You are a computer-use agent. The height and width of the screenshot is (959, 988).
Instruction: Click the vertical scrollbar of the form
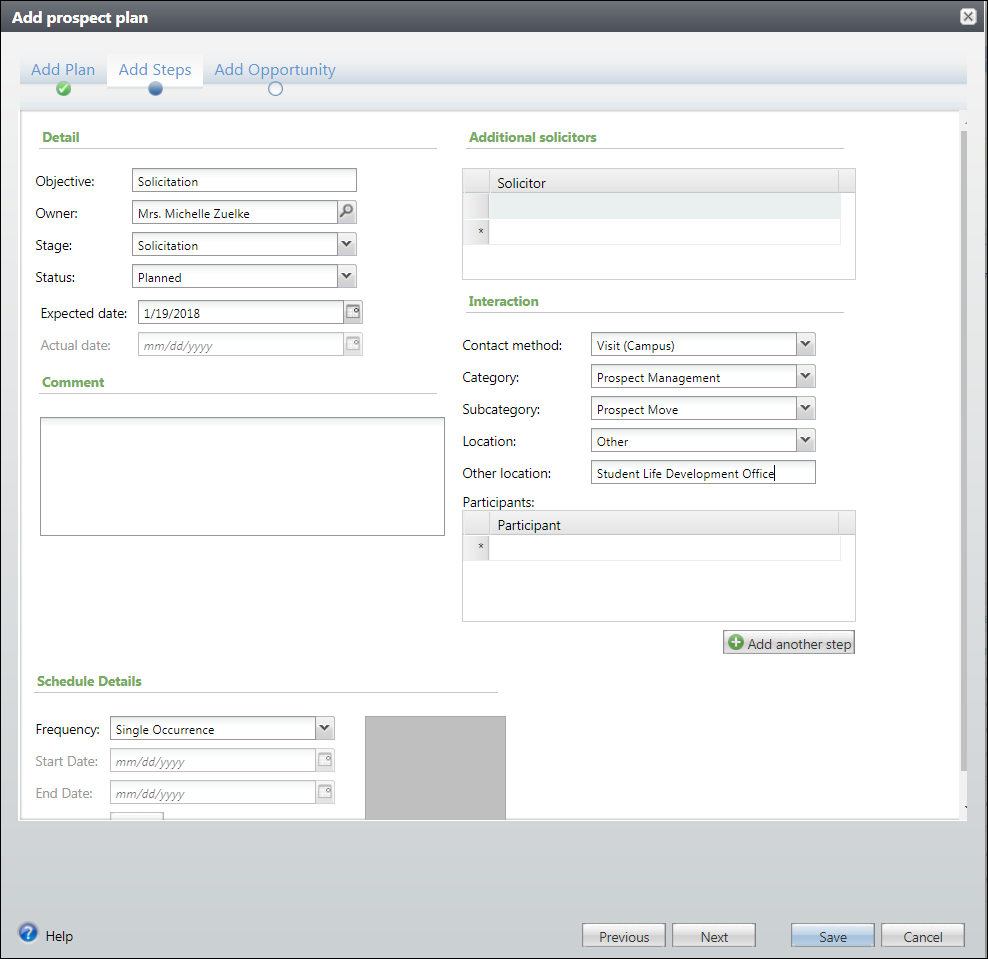(963, 451)
